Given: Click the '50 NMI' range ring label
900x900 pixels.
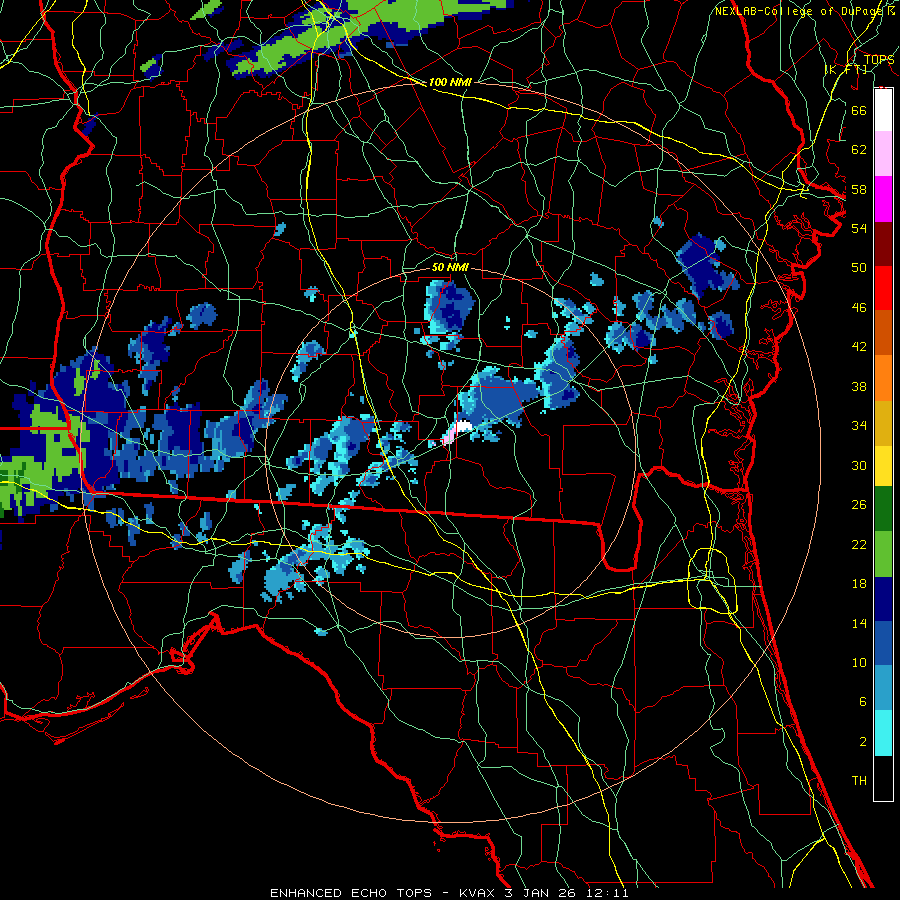Looking at the screenshot, I should [450, 268].
